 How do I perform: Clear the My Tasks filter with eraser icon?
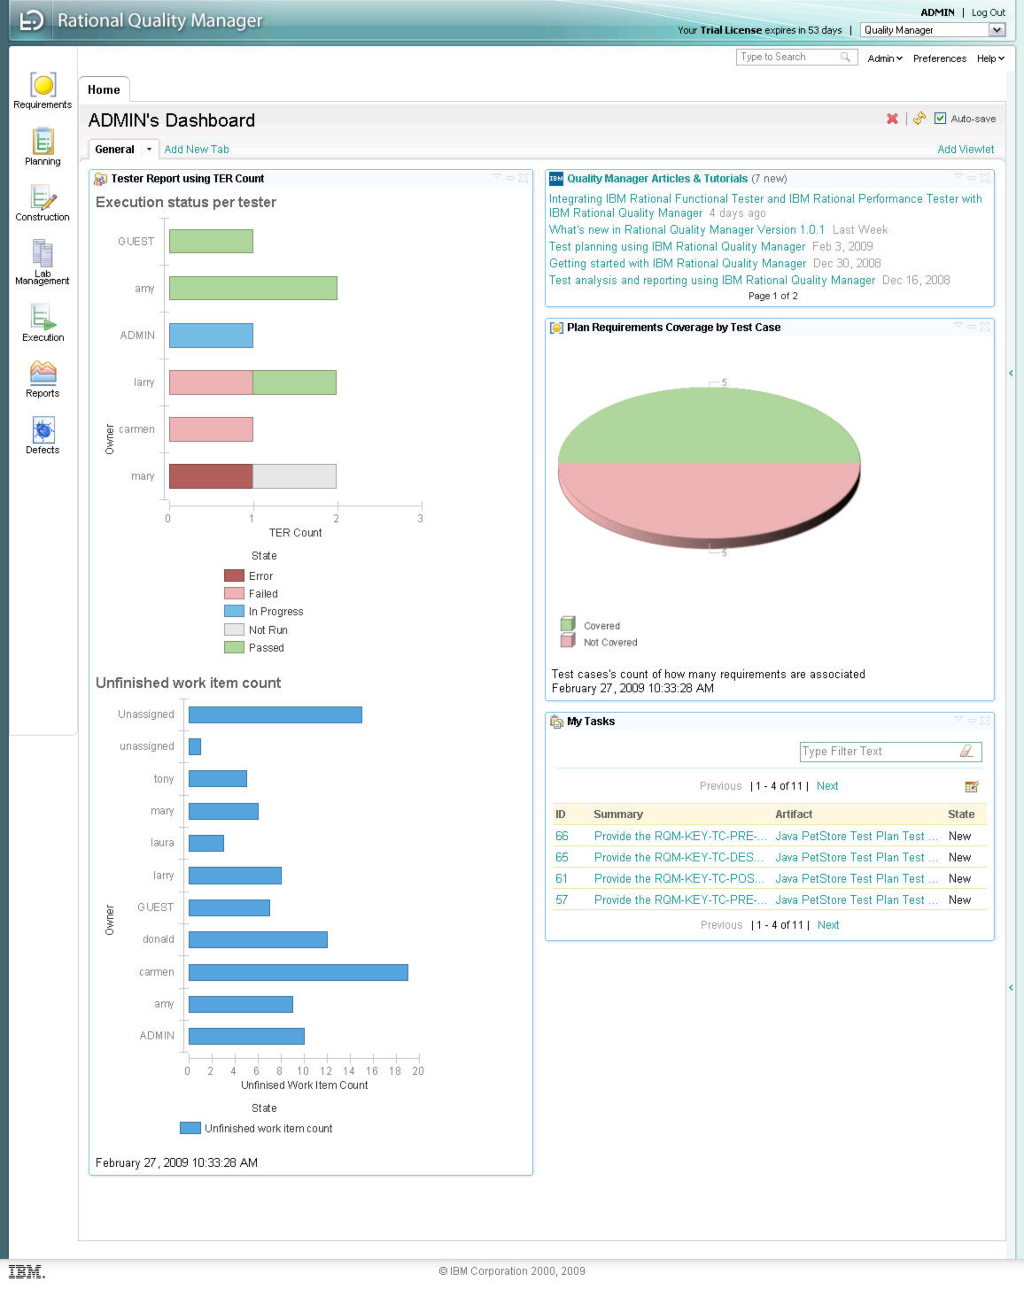pyautogui.click(x=966, y=751)
